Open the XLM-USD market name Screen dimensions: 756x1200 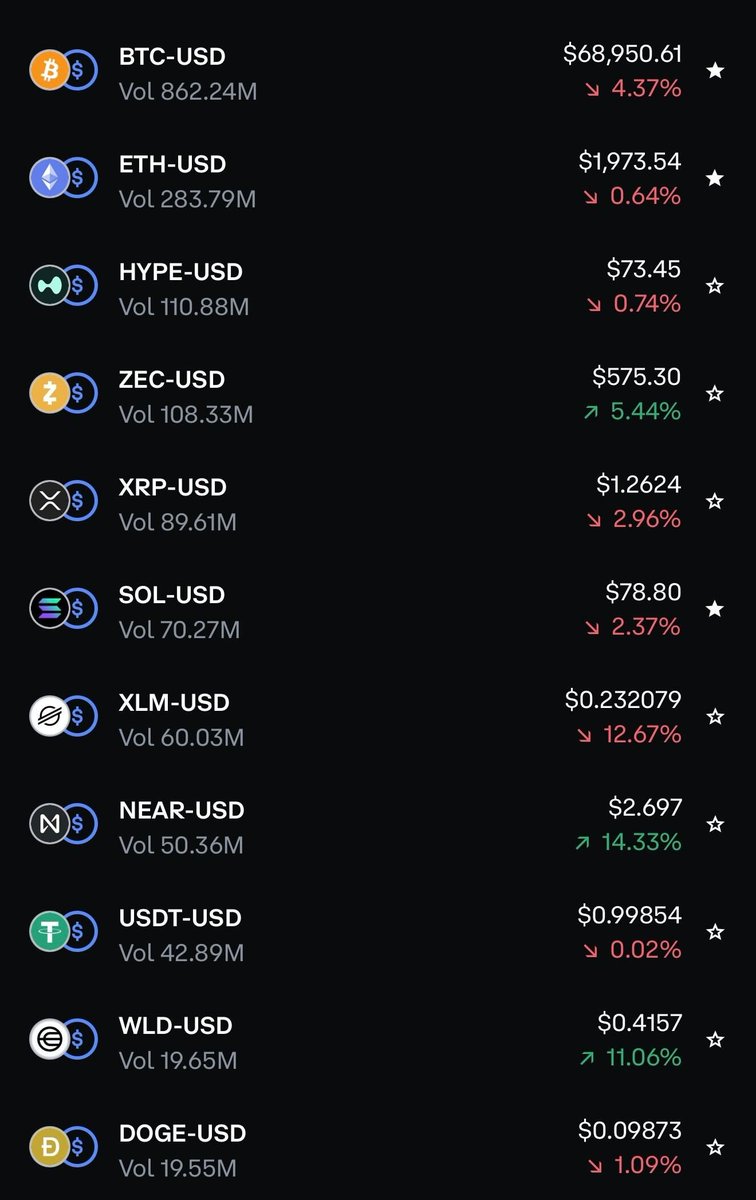[x=174, y=702]
